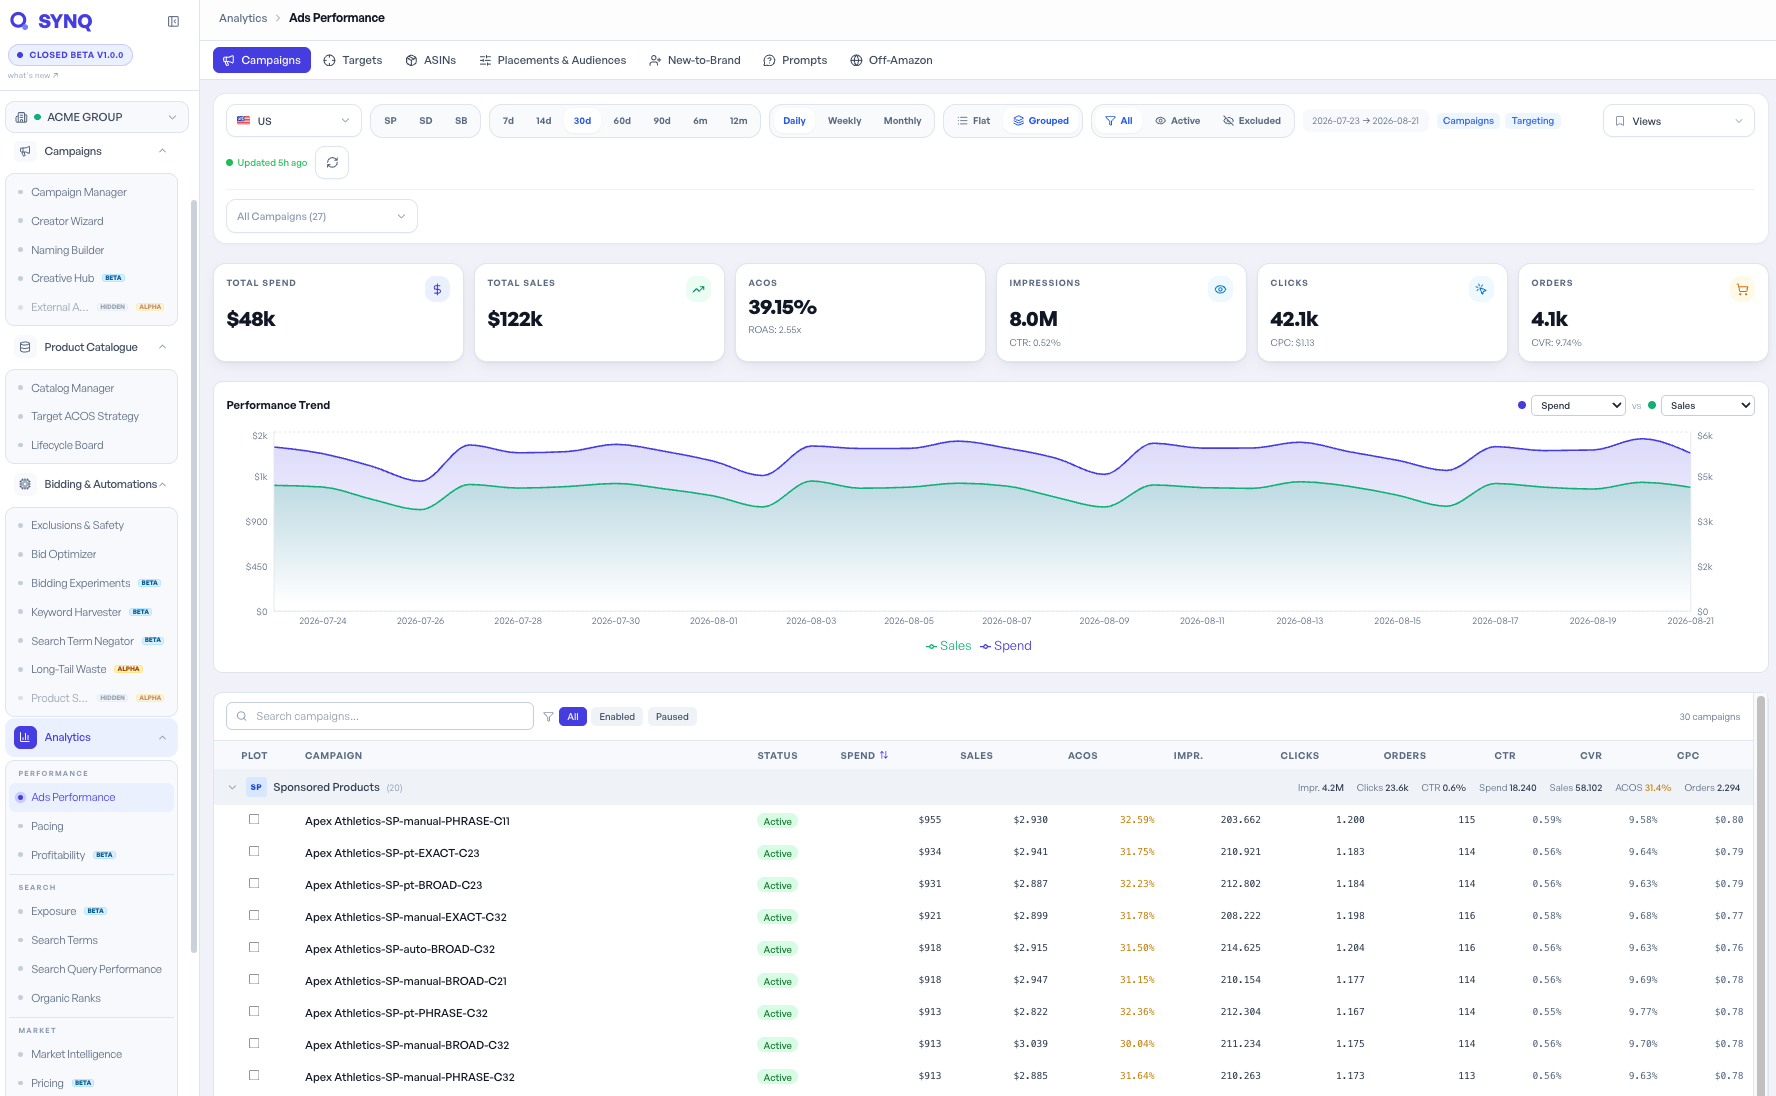The height and width of the screenshot is (1096, 1776).
Task: Click the filter funnel icon beside search
Action: tap(548, 716)
